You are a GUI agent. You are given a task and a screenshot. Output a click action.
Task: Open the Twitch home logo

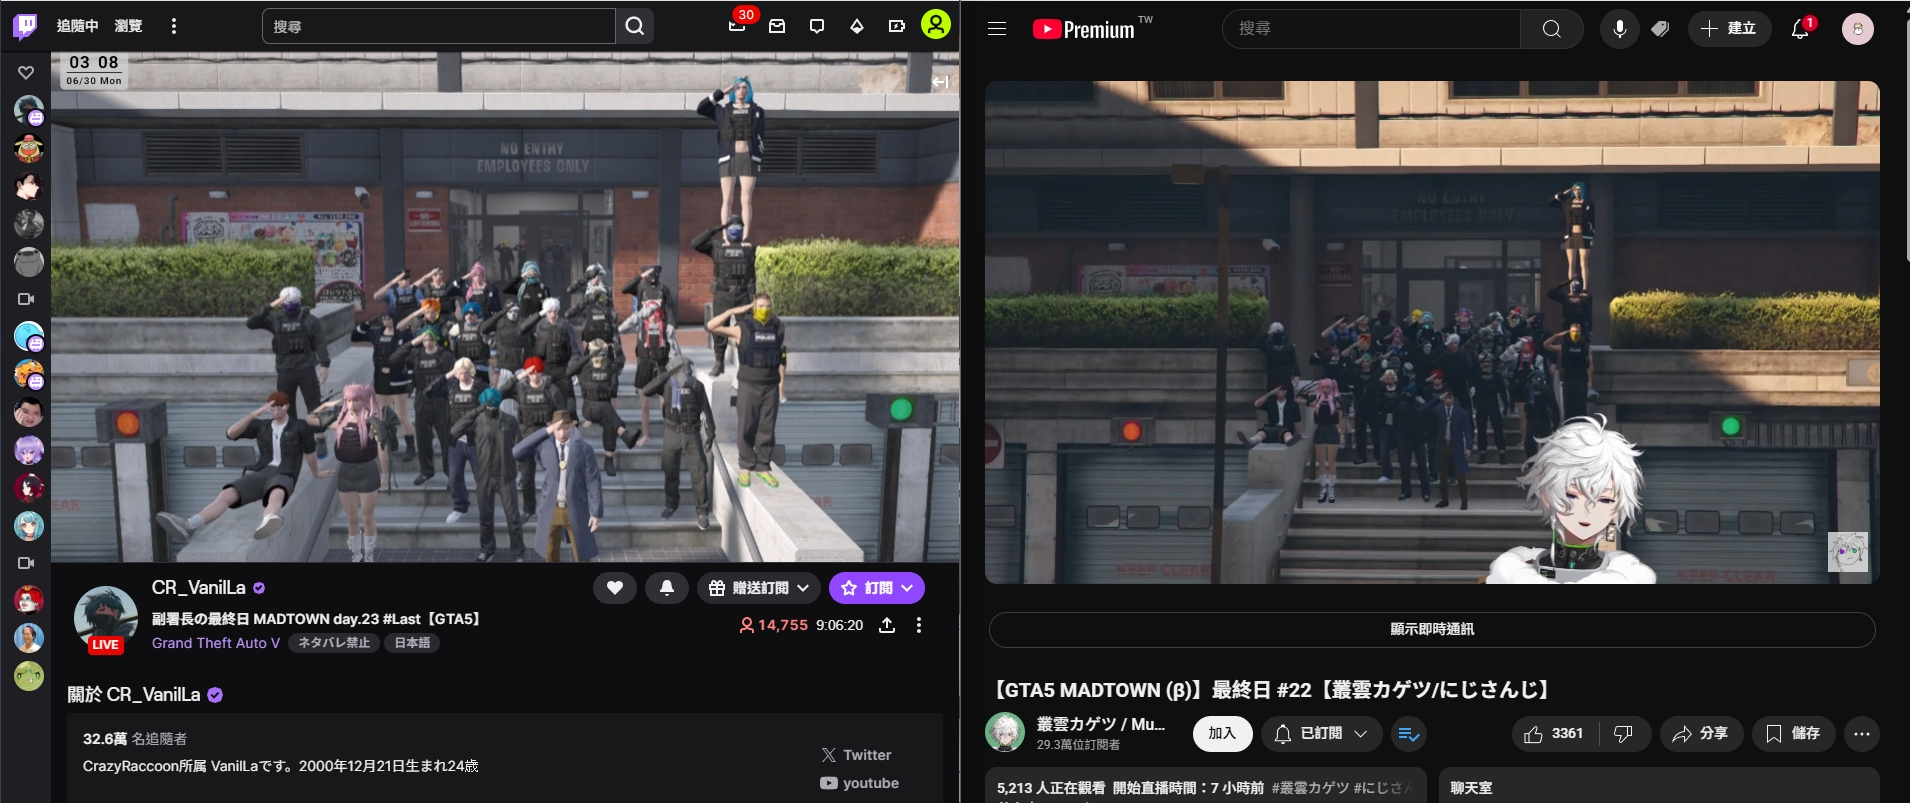25,26
